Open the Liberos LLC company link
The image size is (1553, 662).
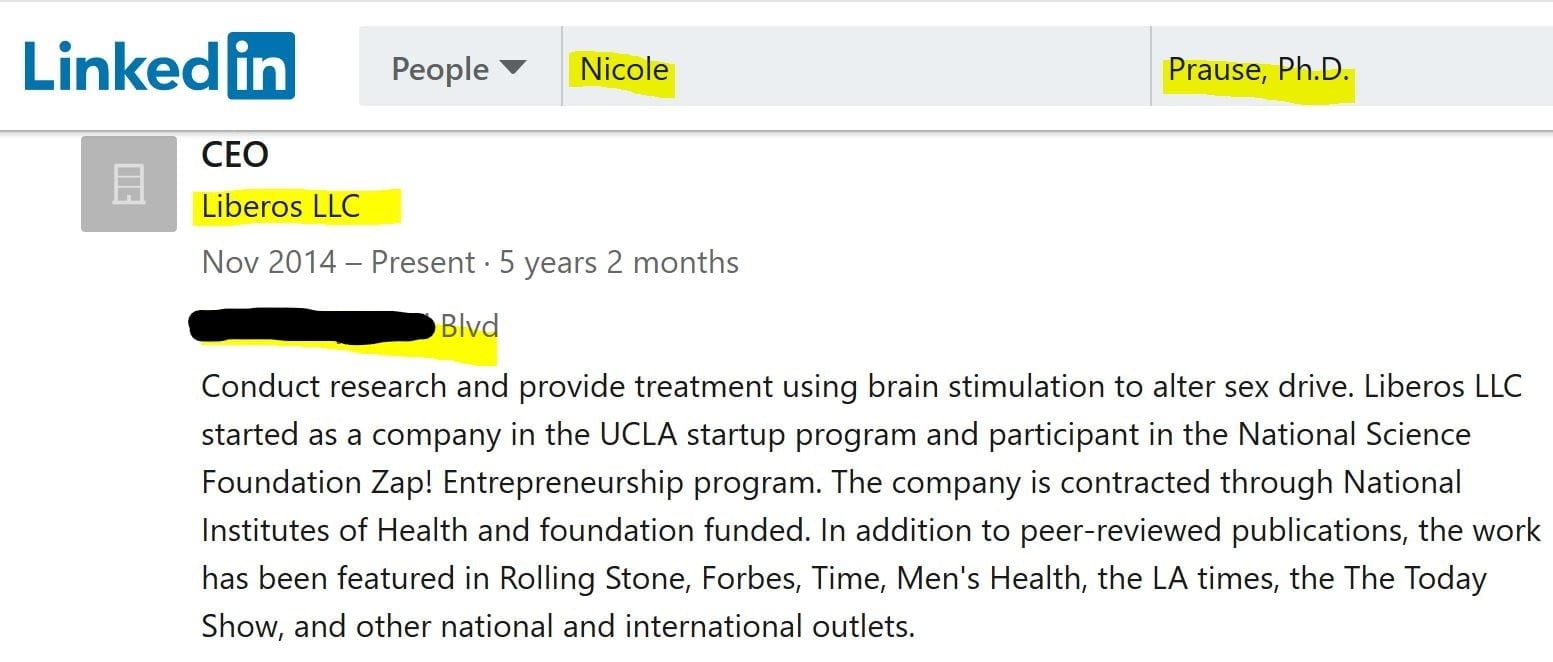click(280, 207)
